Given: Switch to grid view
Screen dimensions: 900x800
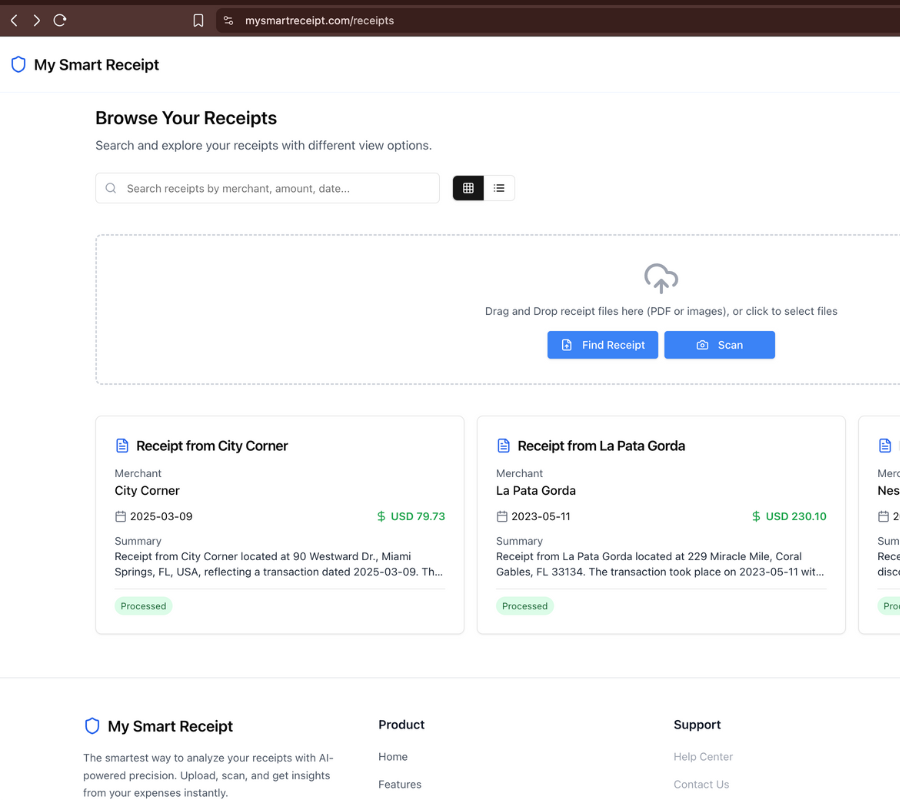Looking at the screenshot, I should tap(468, 188).
